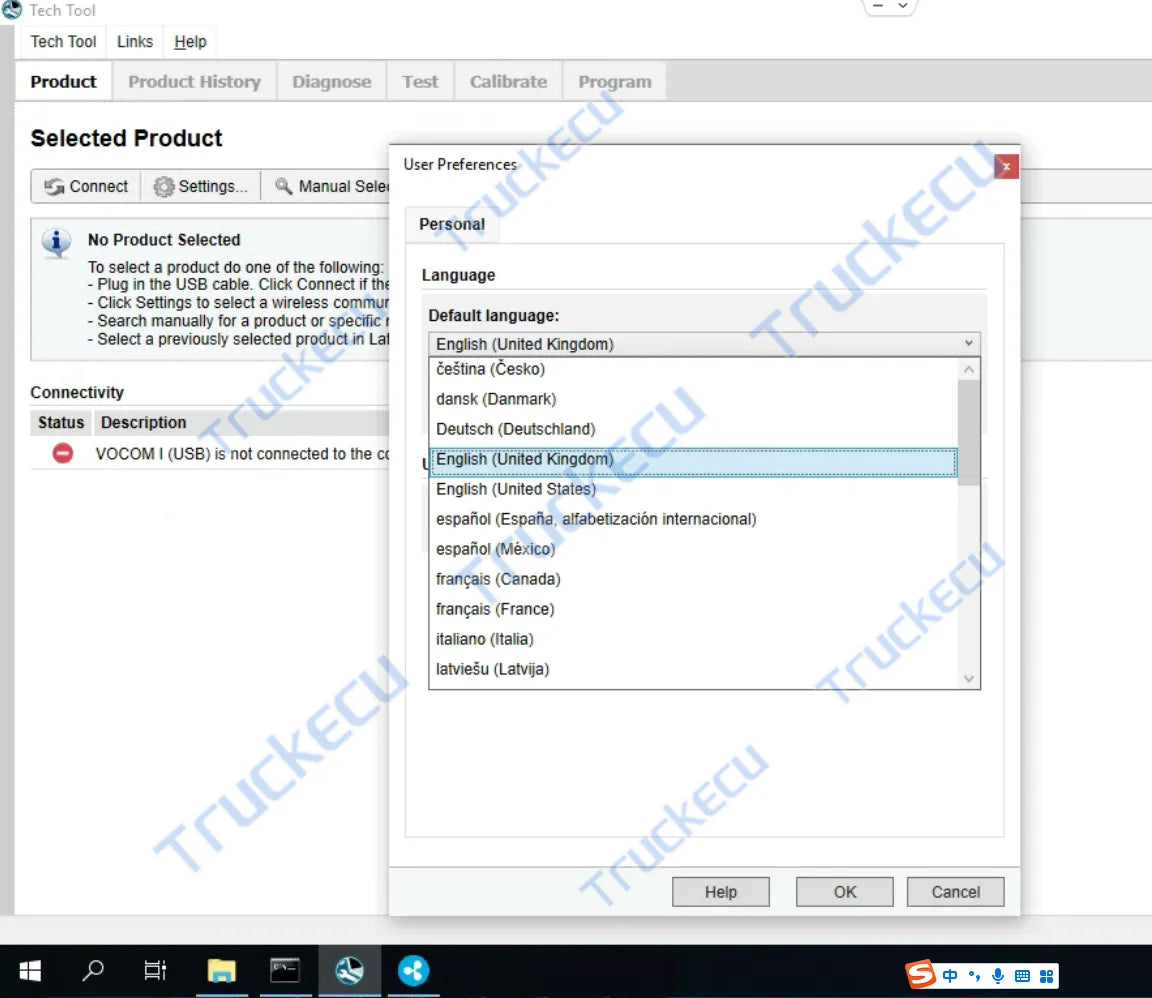Click language list scrollbar down arrow

coord(968,678)
